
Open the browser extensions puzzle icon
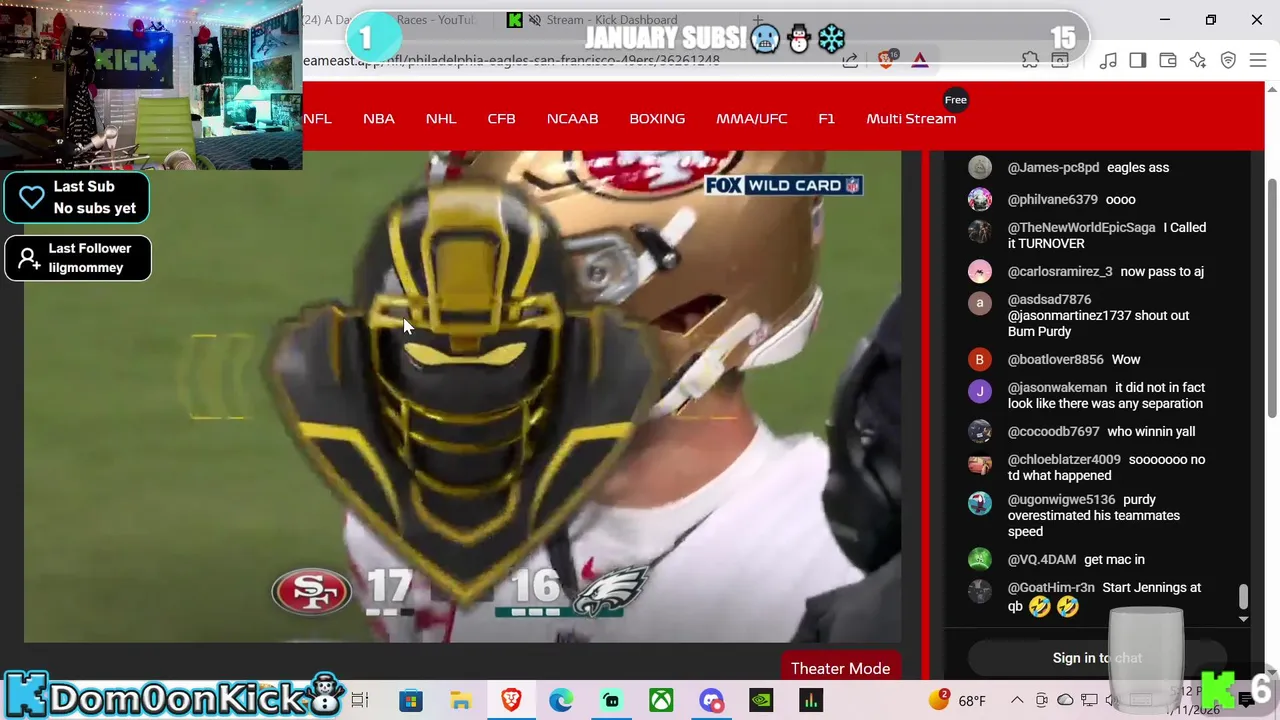(1030, 61)
